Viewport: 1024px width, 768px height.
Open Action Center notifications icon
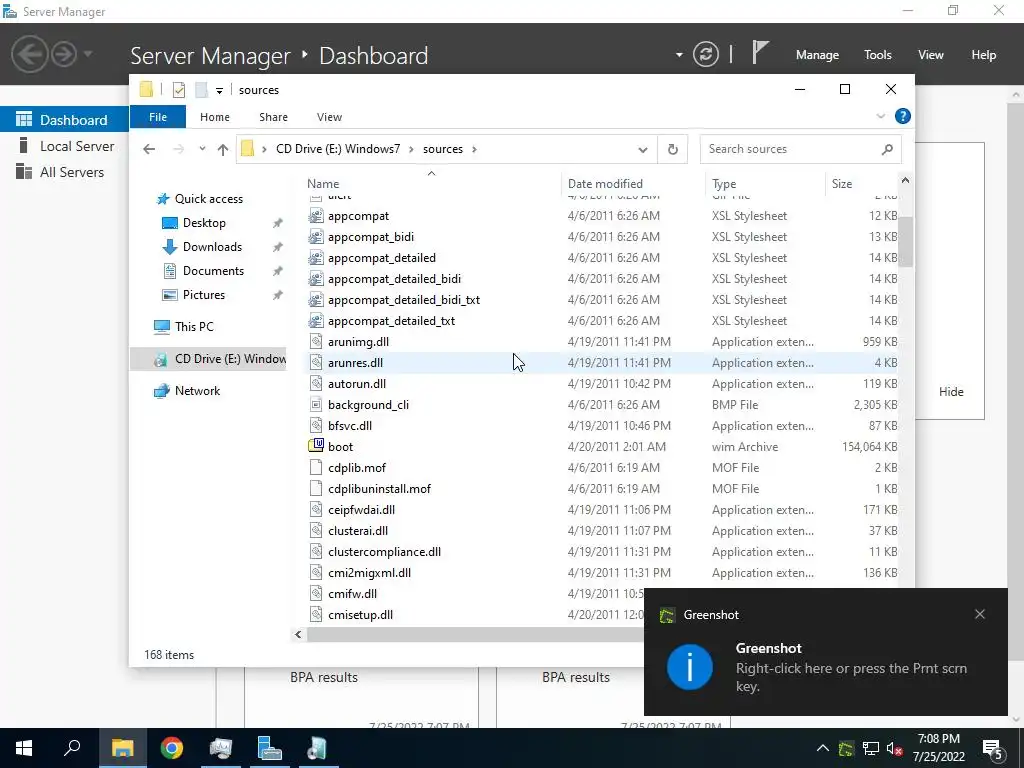click(x=993, y=749)
